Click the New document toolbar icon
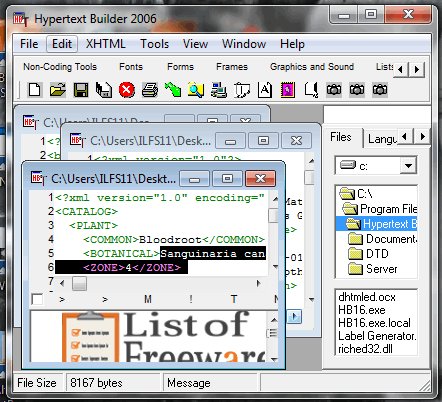Image resolution: width=442 pixels, height=402 pixels. click(35, 90)
